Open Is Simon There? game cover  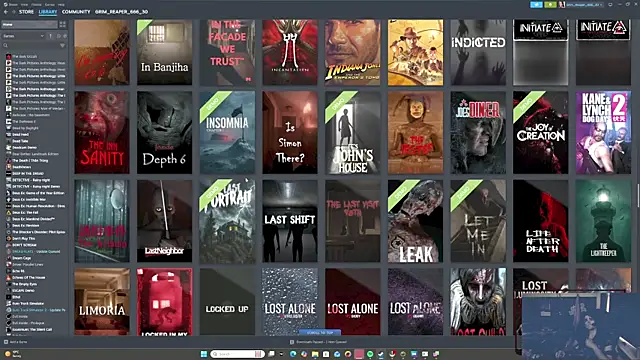[290, 133]
